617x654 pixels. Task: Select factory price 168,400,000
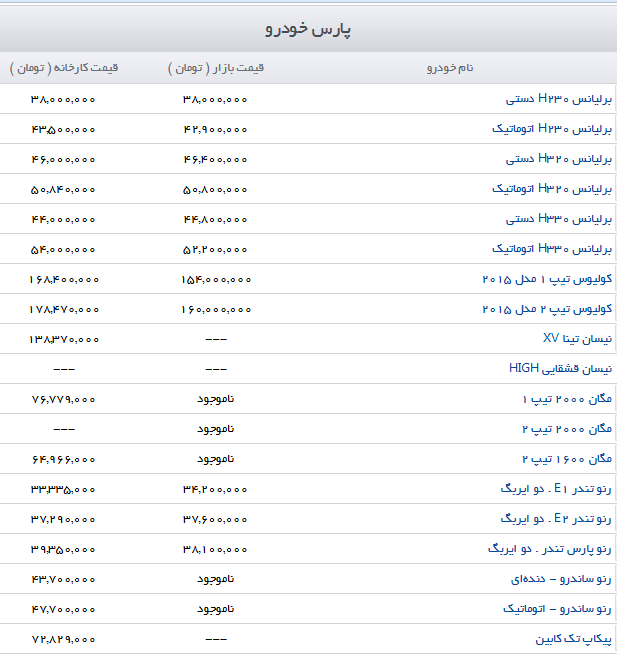click(x=64, y=280)
